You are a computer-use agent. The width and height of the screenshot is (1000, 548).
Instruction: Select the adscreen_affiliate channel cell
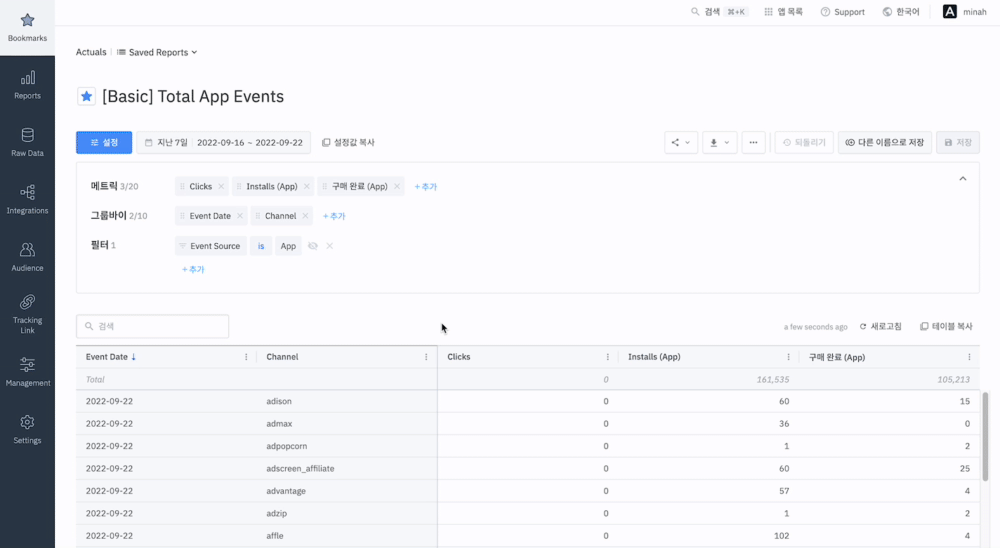point(347,468)
